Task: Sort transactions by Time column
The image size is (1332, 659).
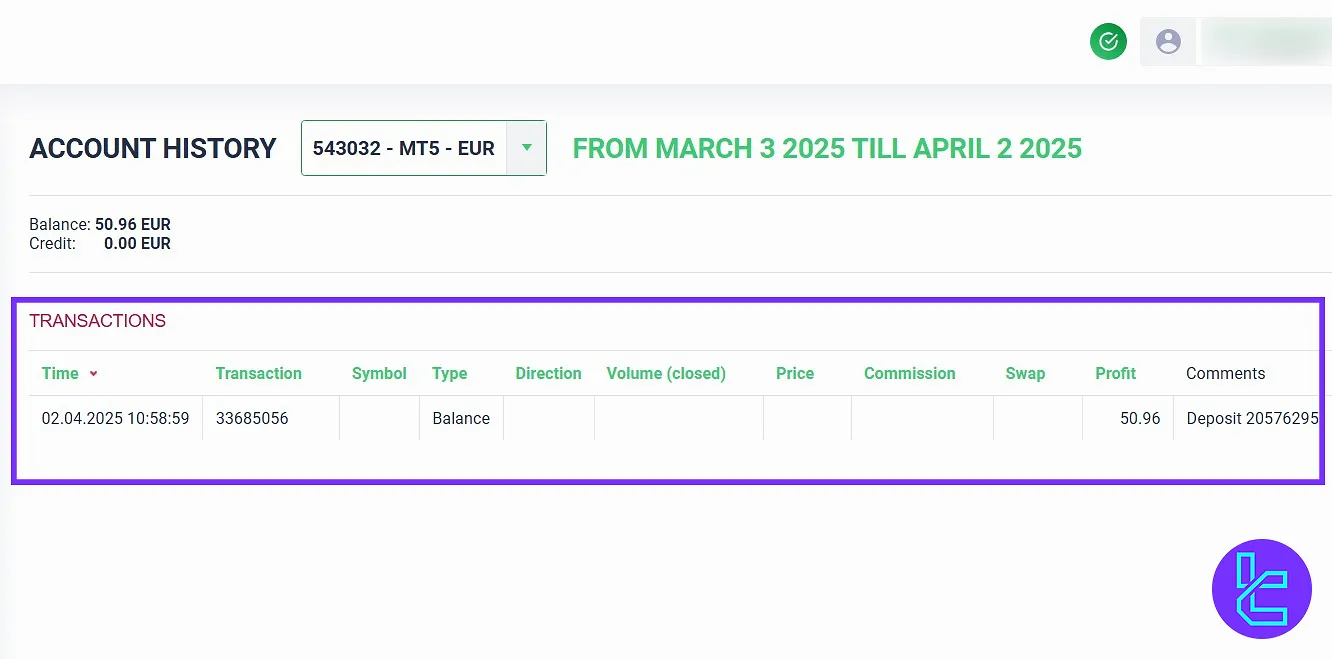Action: pyautogui.click(x=60, y=373)
